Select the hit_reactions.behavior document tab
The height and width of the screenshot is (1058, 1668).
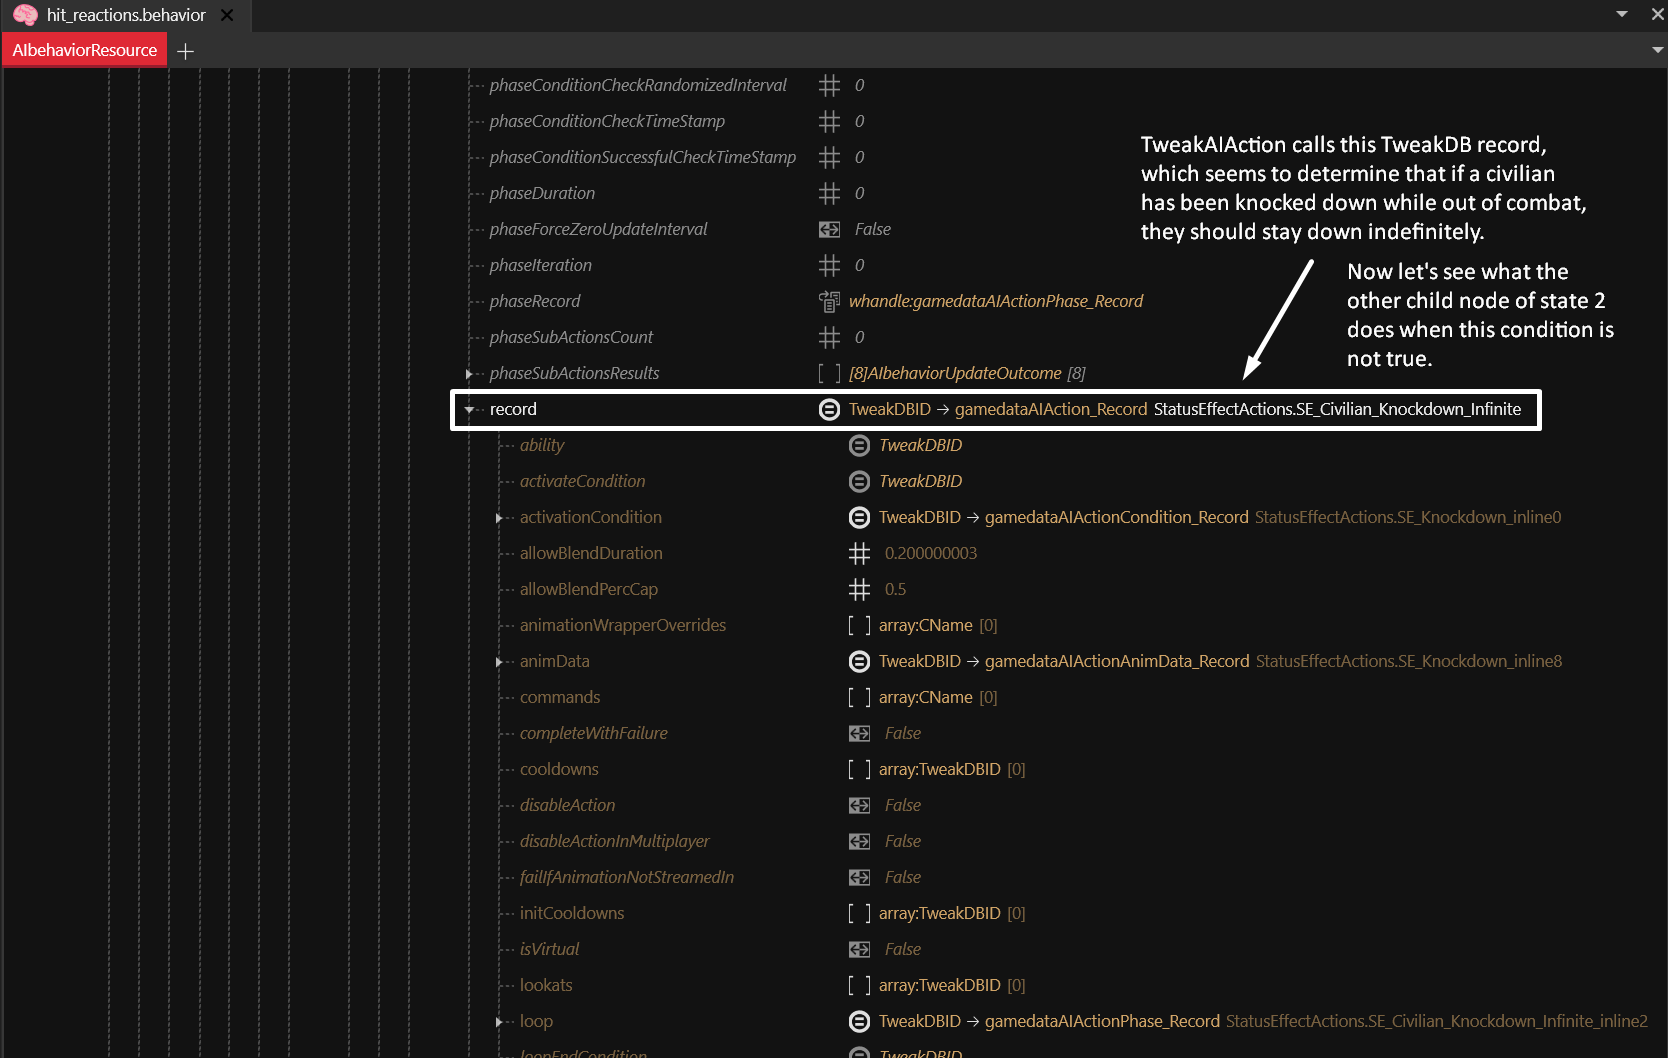click(125, 15)
